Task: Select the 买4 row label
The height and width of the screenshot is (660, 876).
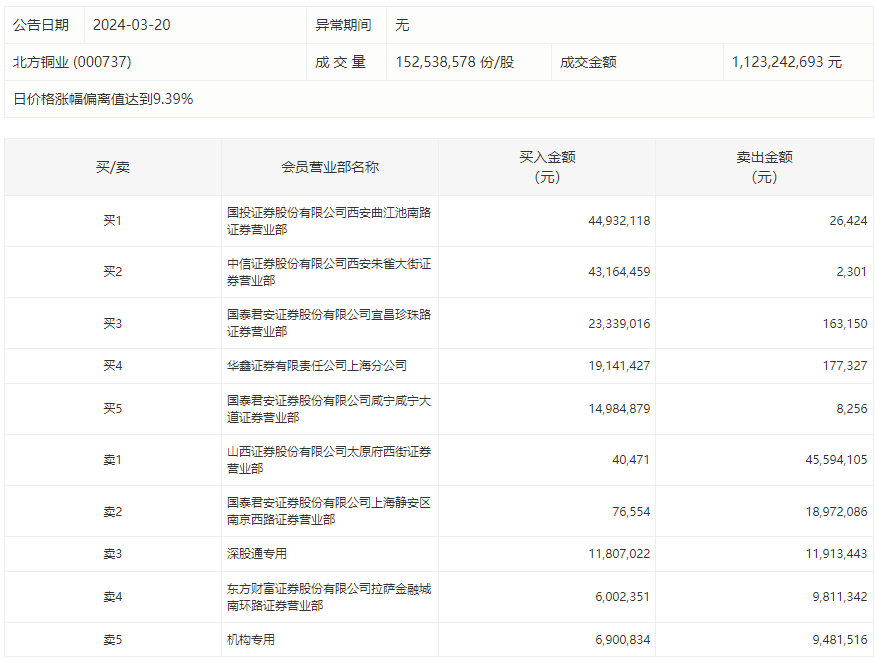Action: pyautogui.click(x=112, y=365)
